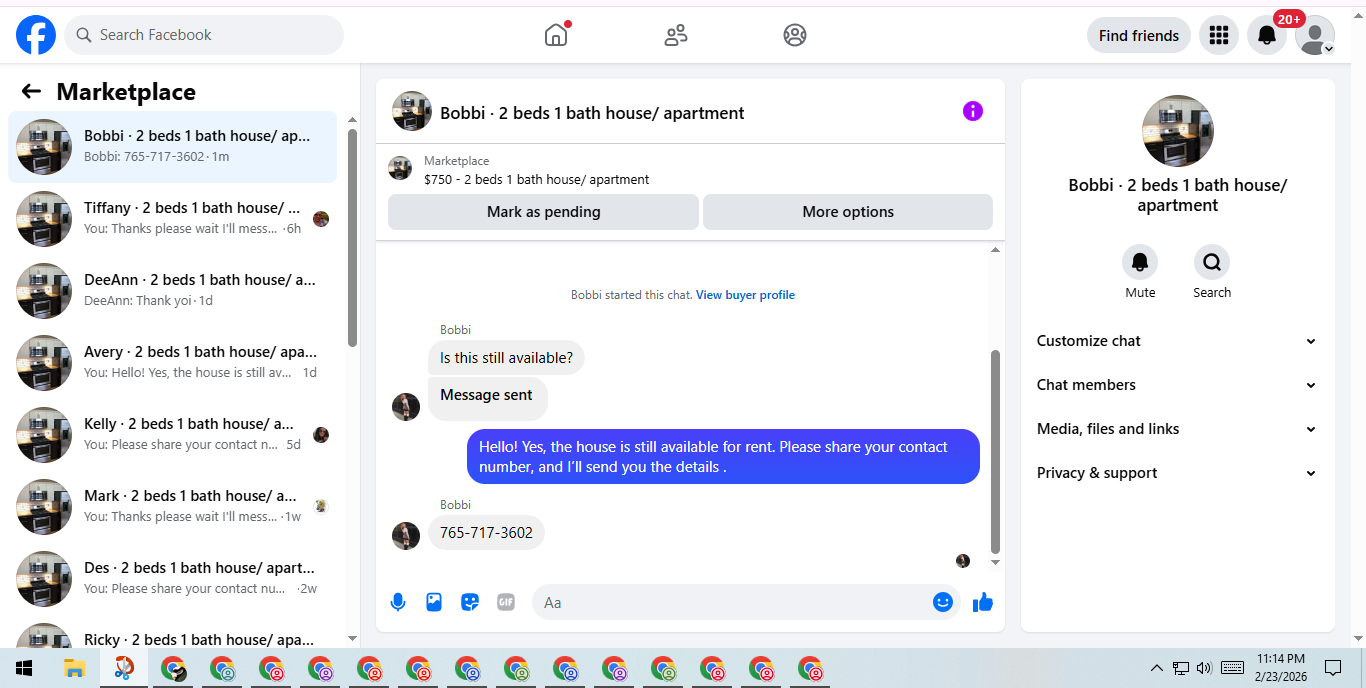Expand Privacy & support section
Screen dimensions: 1366x688
click(1177, 473)
